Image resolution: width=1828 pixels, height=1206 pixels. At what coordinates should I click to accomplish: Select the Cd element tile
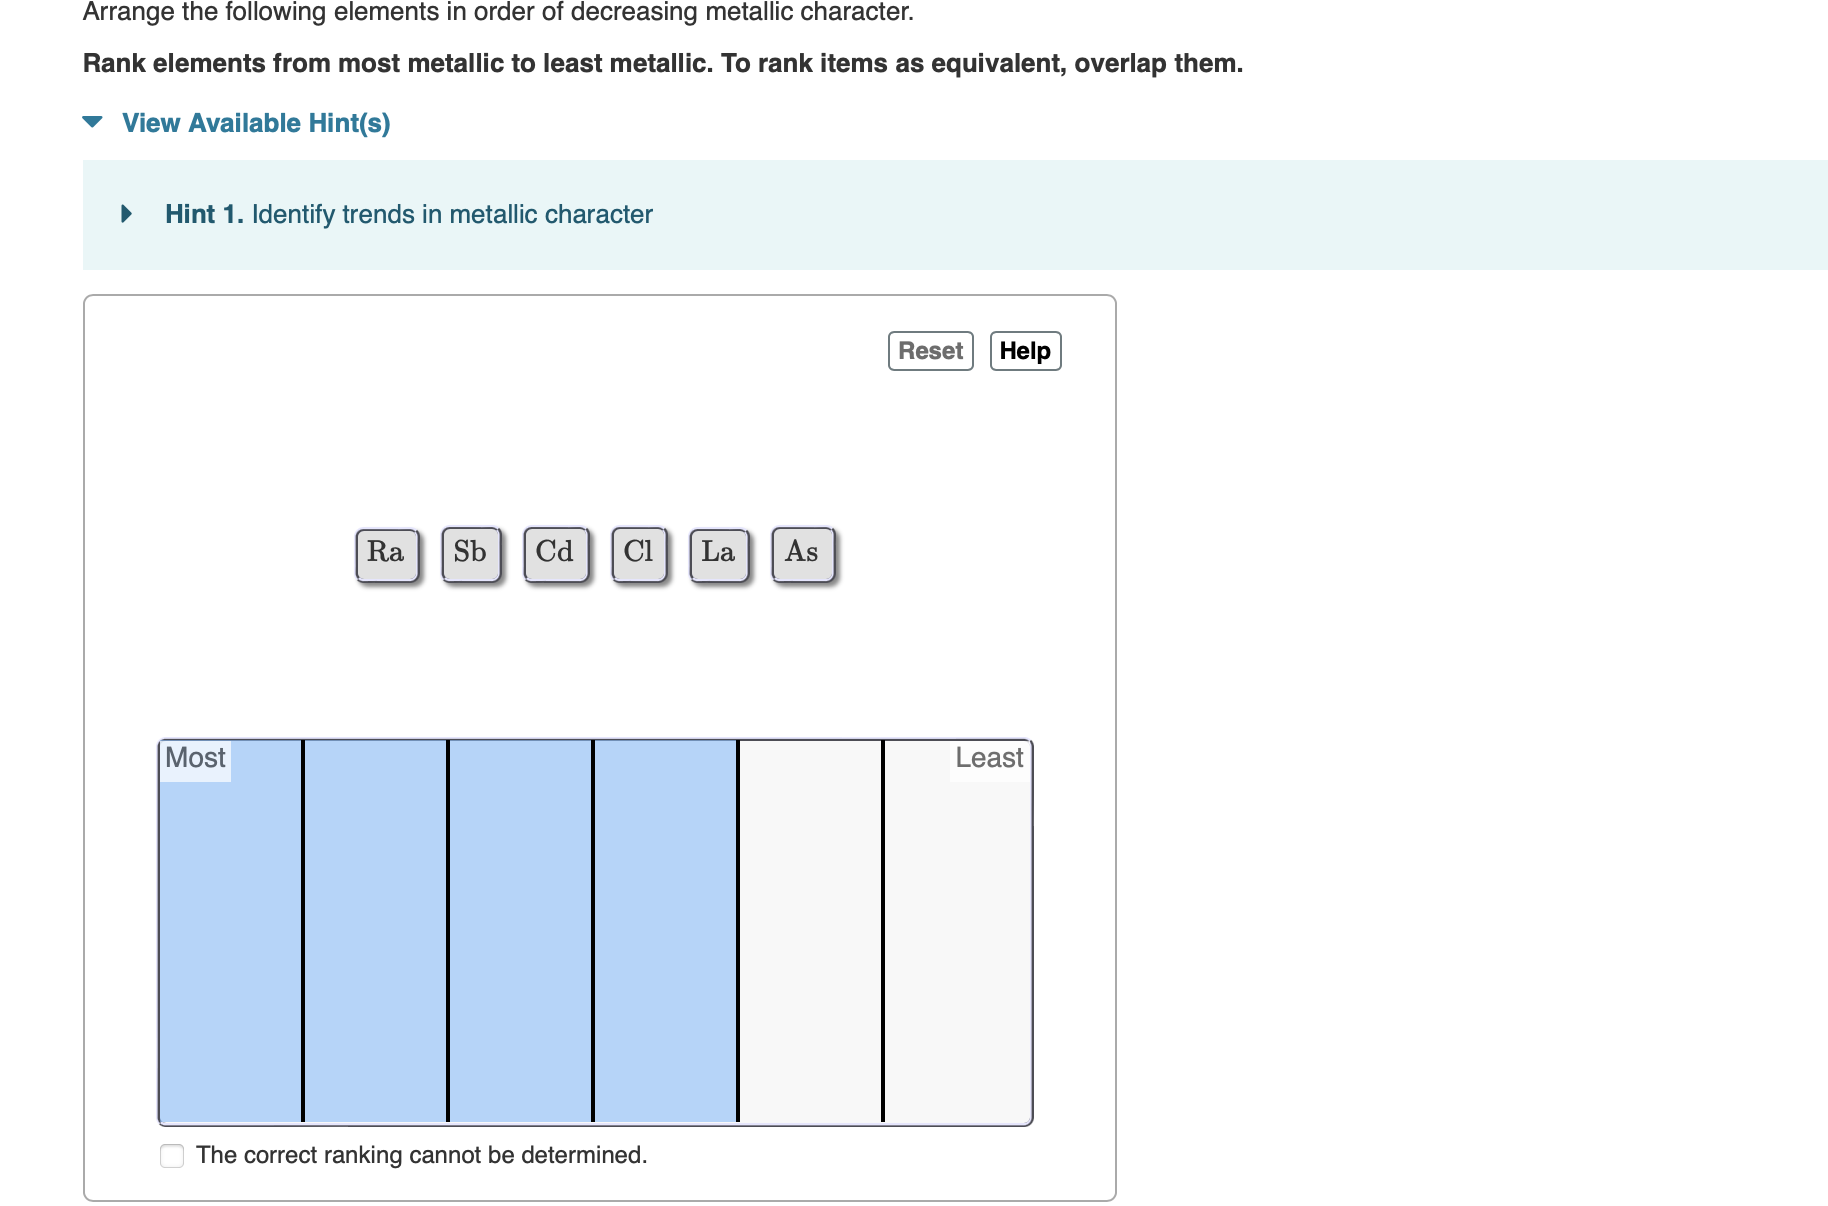point(555,552)
